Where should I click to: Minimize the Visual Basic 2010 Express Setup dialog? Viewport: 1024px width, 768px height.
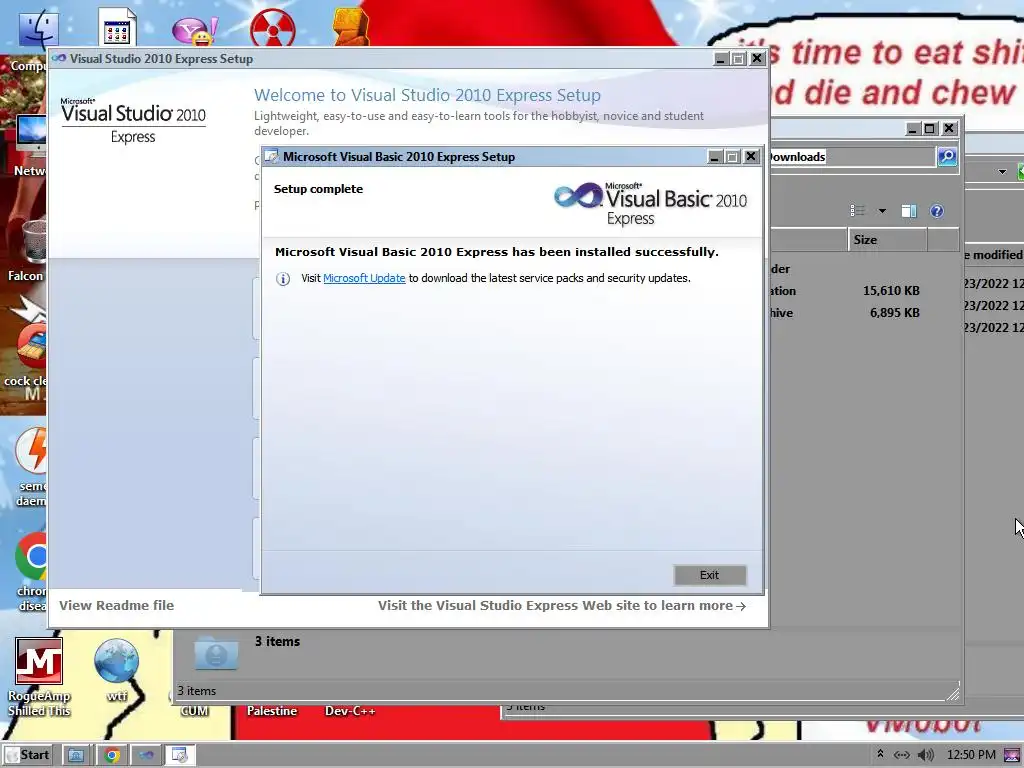(714, 157)
